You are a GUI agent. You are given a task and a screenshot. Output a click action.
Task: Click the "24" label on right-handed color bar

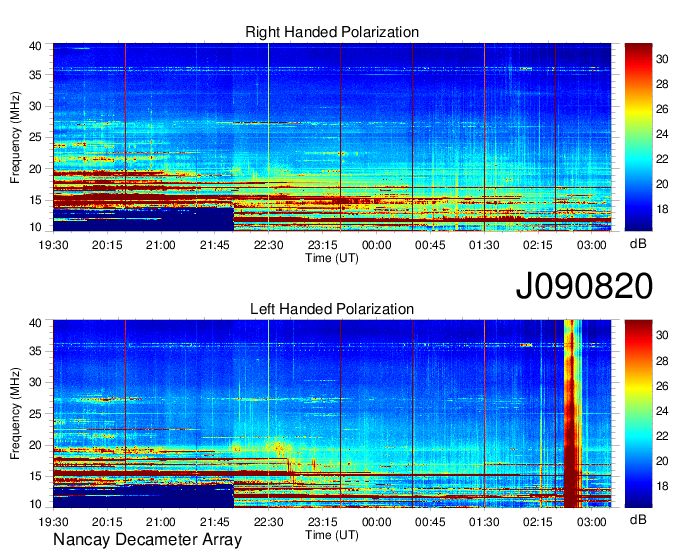662,134
